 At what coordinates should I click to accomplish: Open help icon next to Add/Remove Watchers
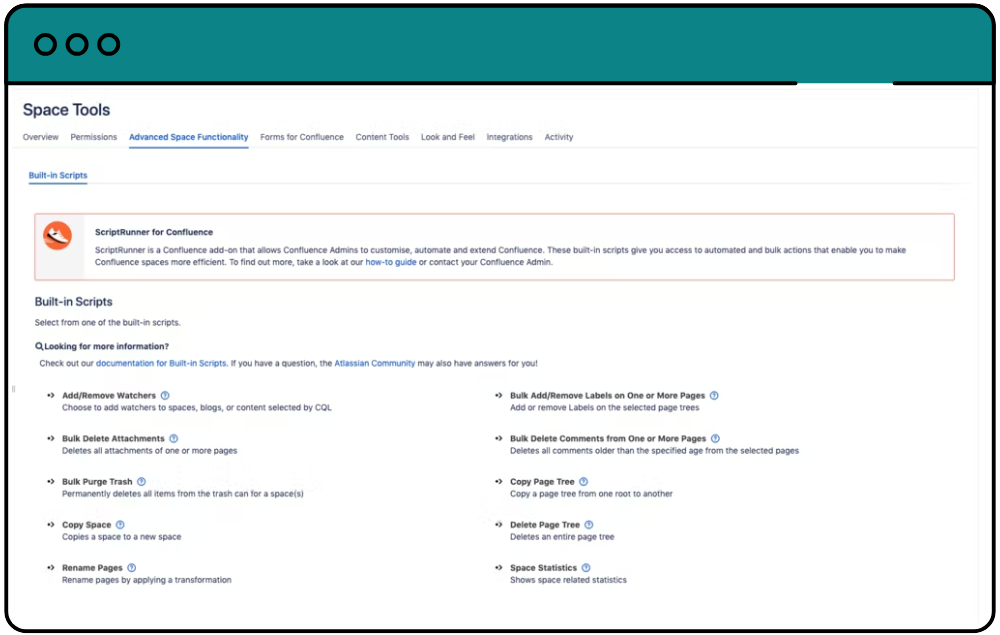(165, 395)
